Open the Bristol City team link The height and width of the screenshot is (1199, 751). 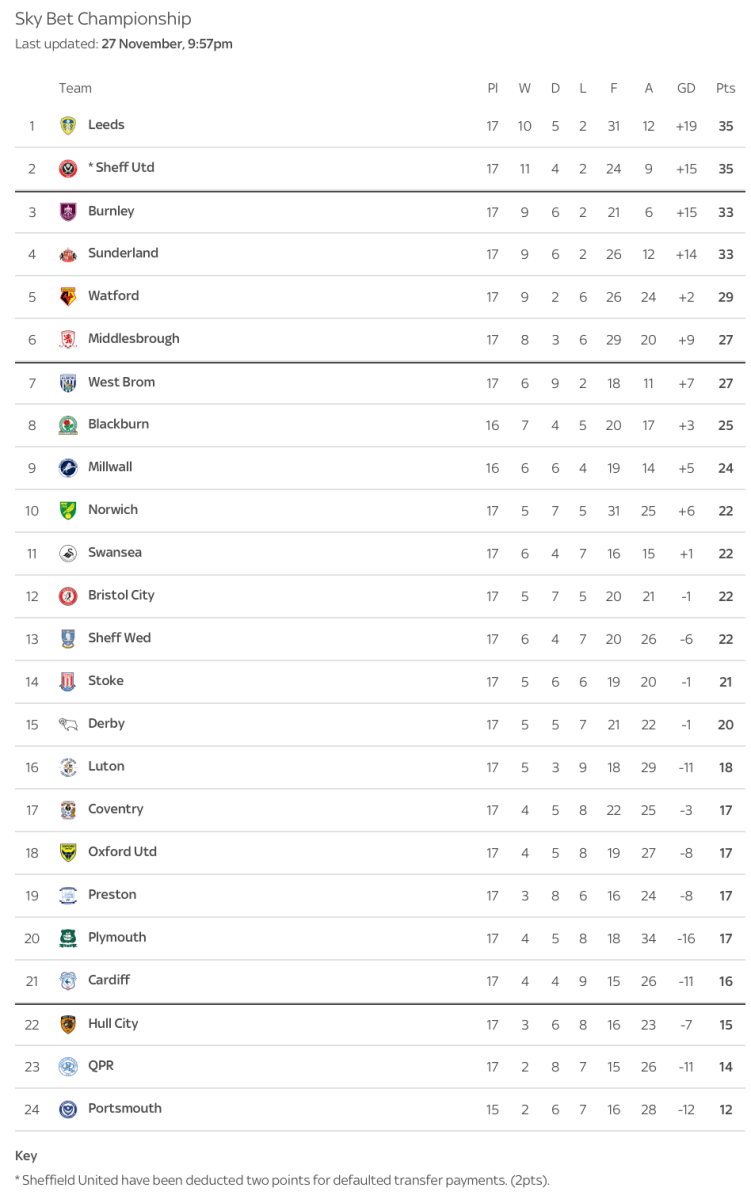click(121, 595)
